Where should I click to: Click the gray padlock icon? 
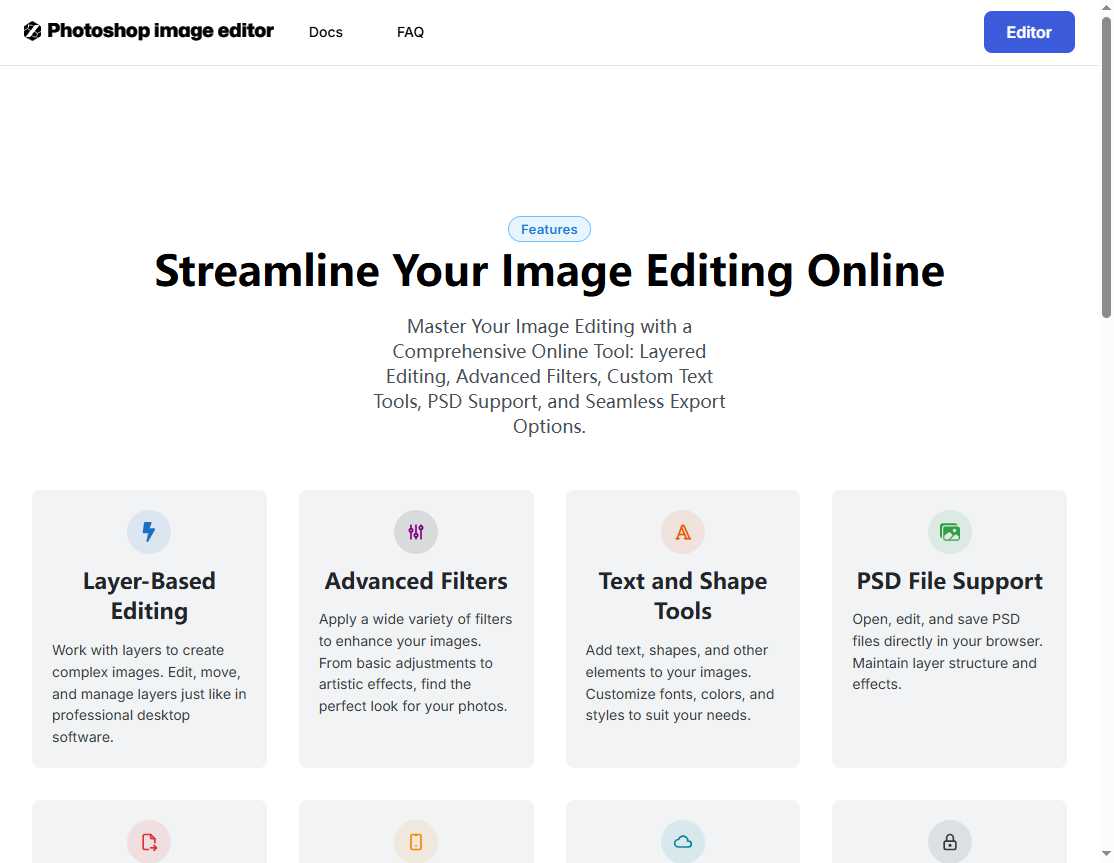tap(949, 841)
